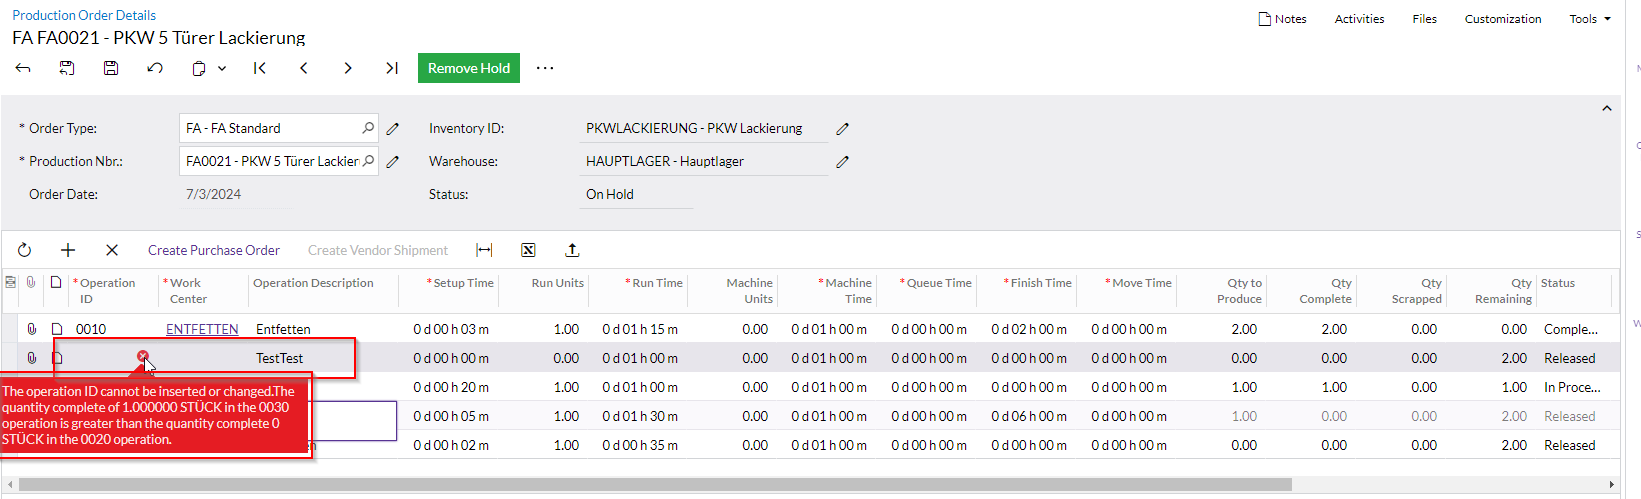
Task: Open the Notes menu item
Action: (1283, 19)
